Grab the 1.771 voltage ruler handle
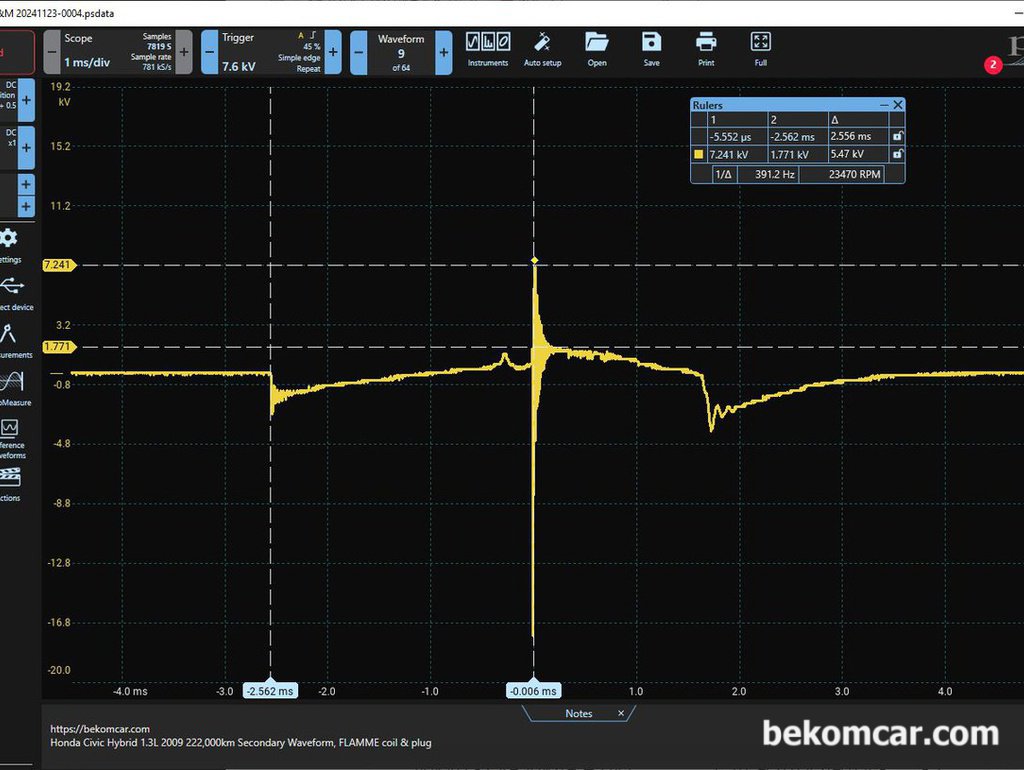Screen dimensions: 1024x770 (x=58, y=347)
